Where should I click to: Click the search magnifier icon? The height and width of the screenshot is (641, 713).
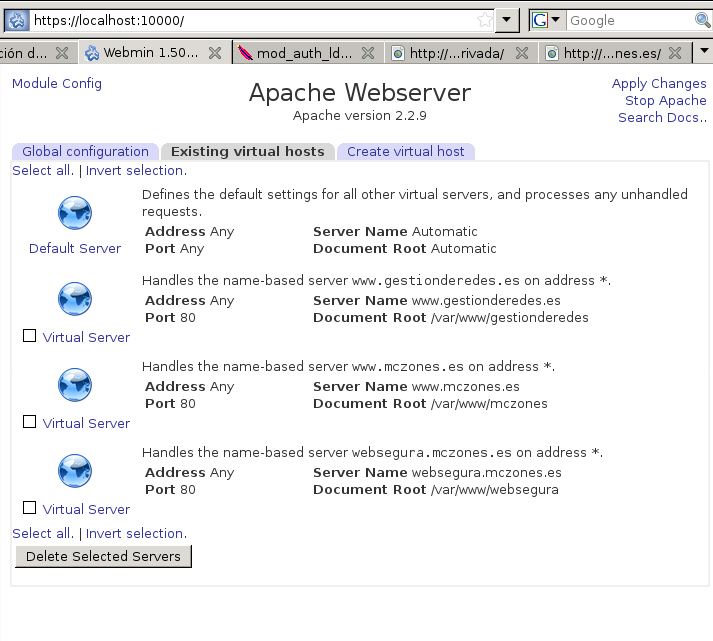(x=702, y=20)
